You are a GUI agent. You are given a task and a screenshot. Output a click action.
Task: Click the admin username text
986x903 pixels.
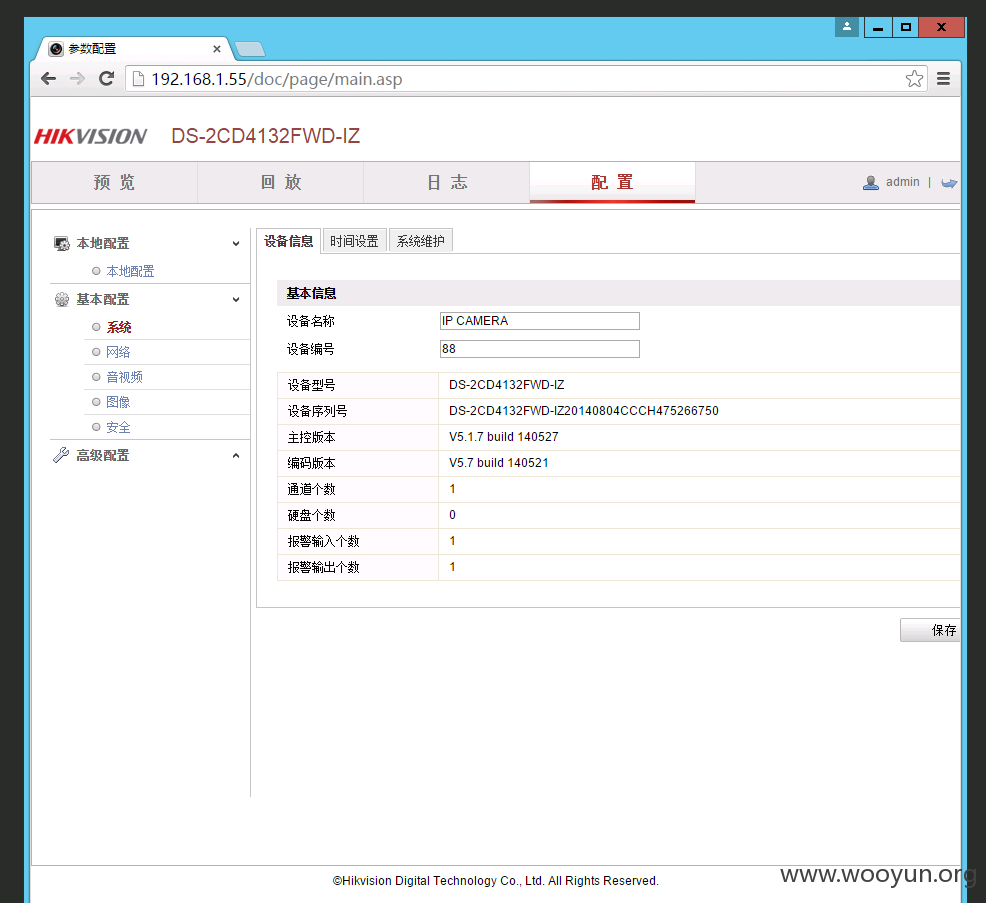click(x=902, y=182)
